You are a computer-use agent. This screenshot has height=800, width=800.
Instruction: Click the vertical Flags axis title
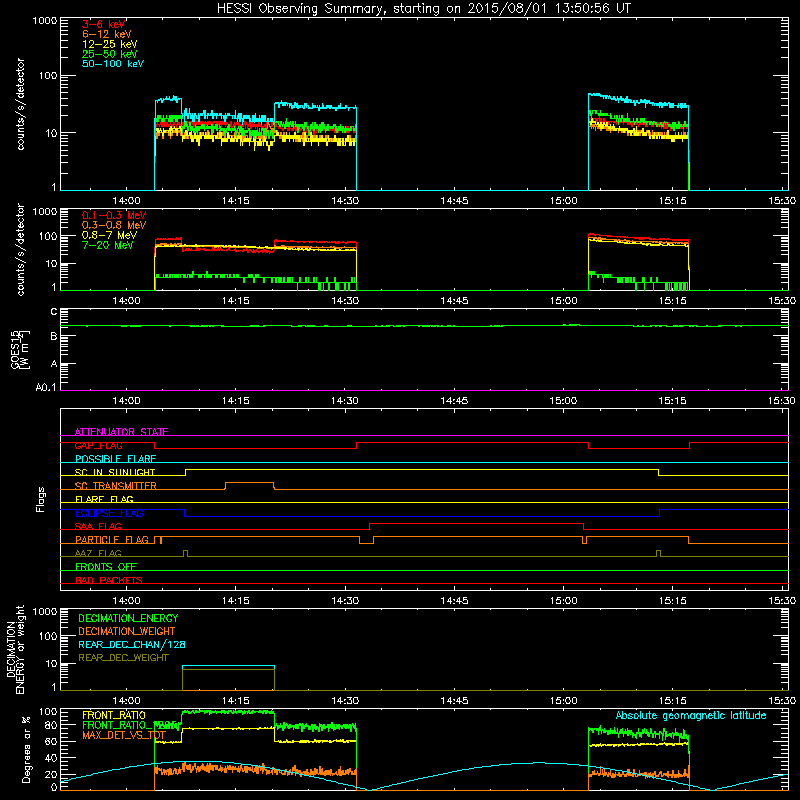tap(41, 499)
